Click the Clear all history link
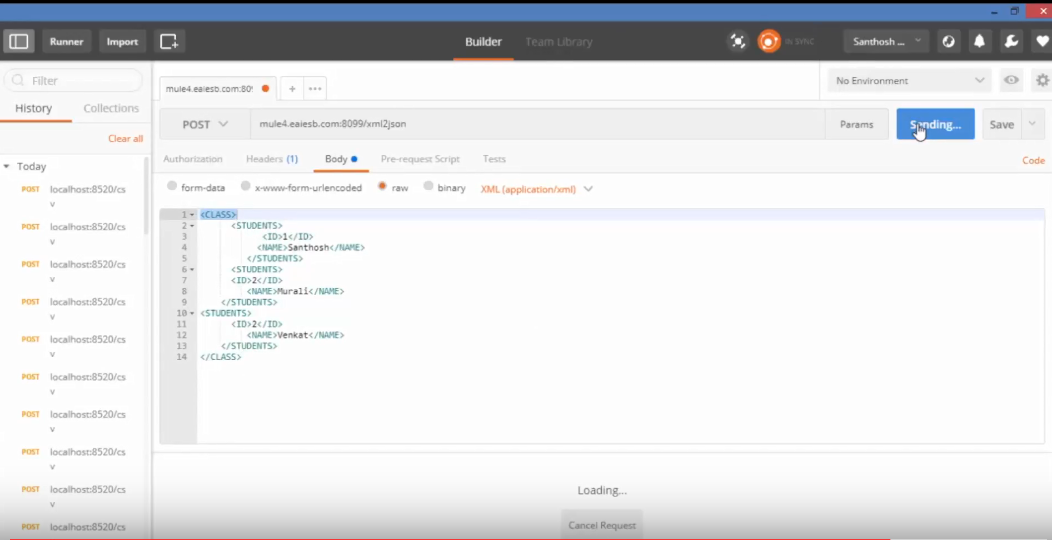Viewport: 1052px width, 540px height. click(125, 138)
